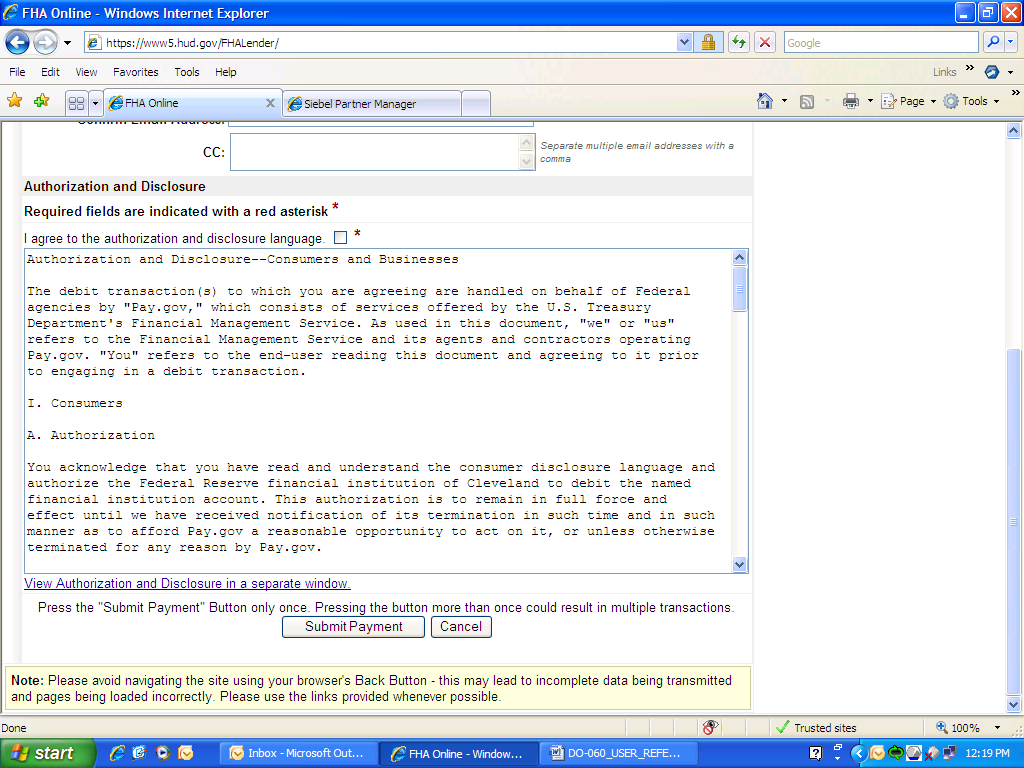Click the Add to Favorites icon

(x=41, y=101)
